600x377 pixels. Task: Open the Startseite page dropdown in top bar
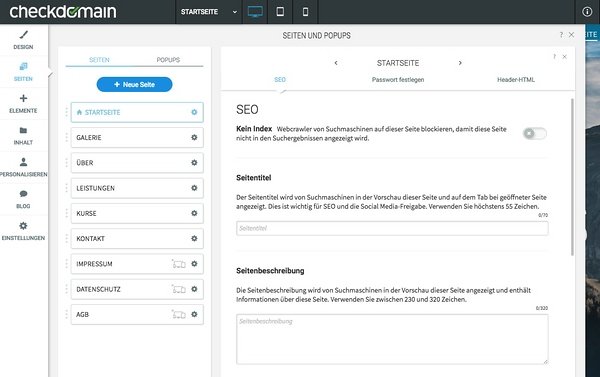click(209, 12)
